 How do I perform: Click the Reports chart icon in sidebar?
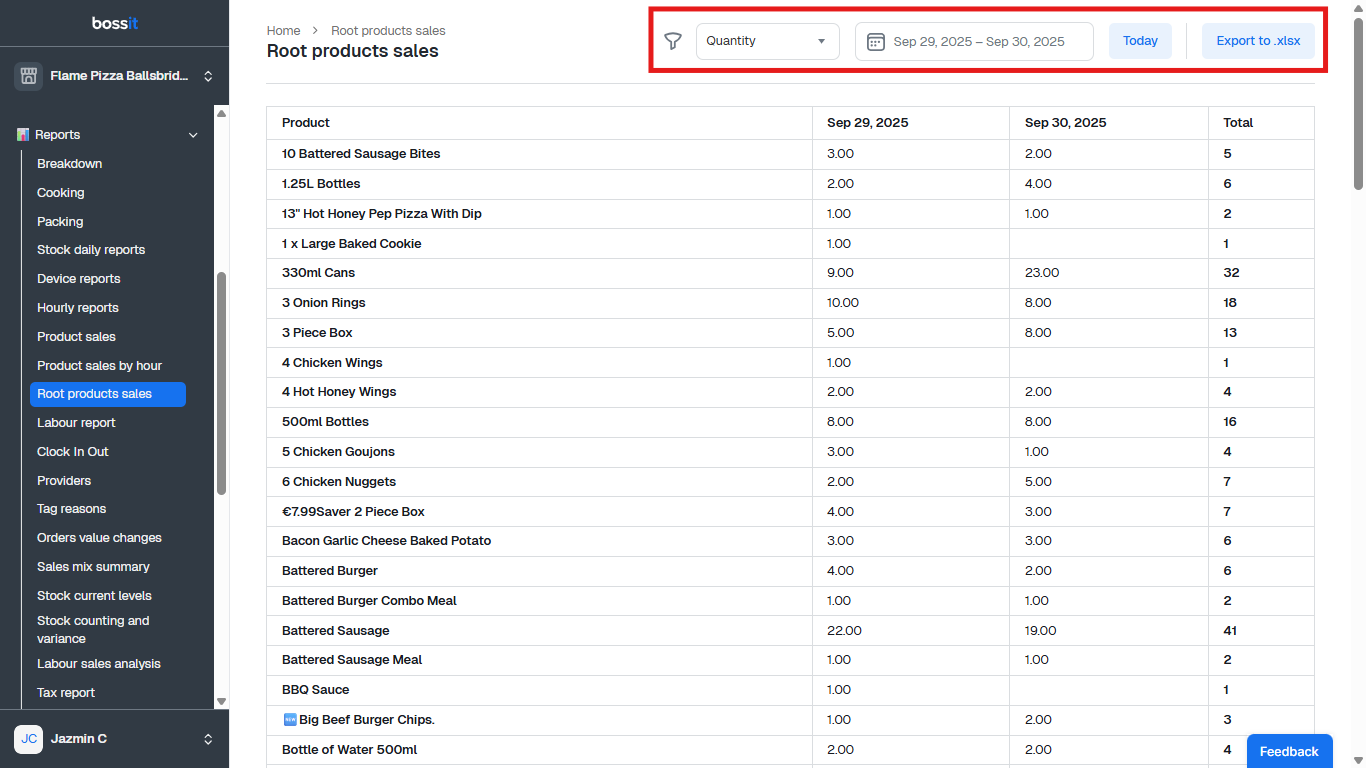23,135
